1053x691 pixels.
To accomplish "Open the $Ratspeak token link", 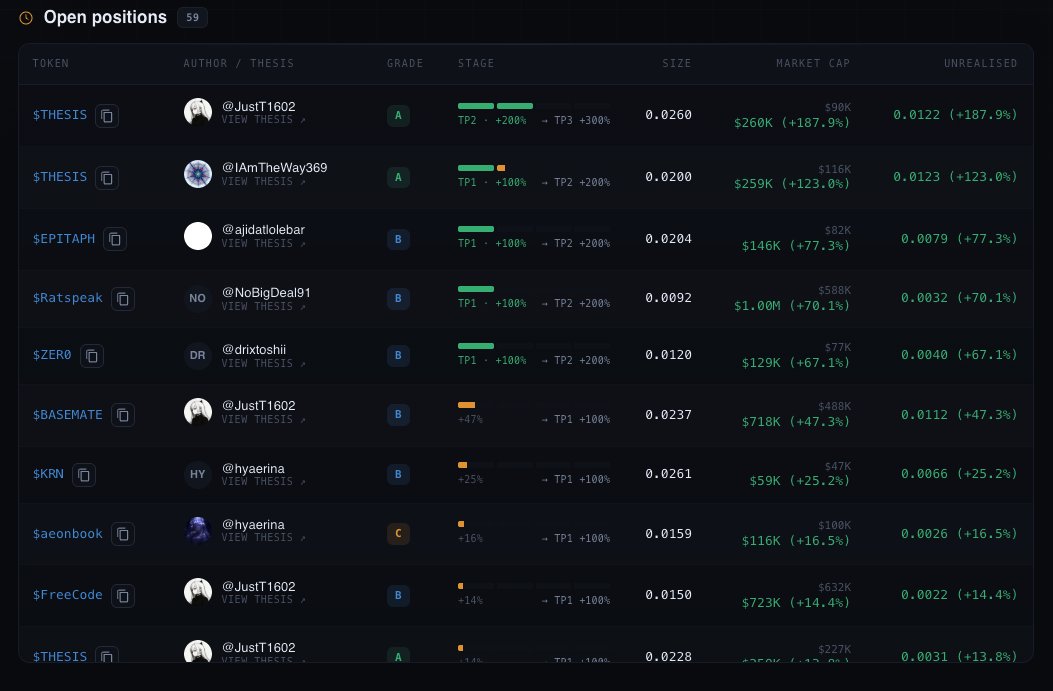I will pyautogui.click(x=68, y=297).
